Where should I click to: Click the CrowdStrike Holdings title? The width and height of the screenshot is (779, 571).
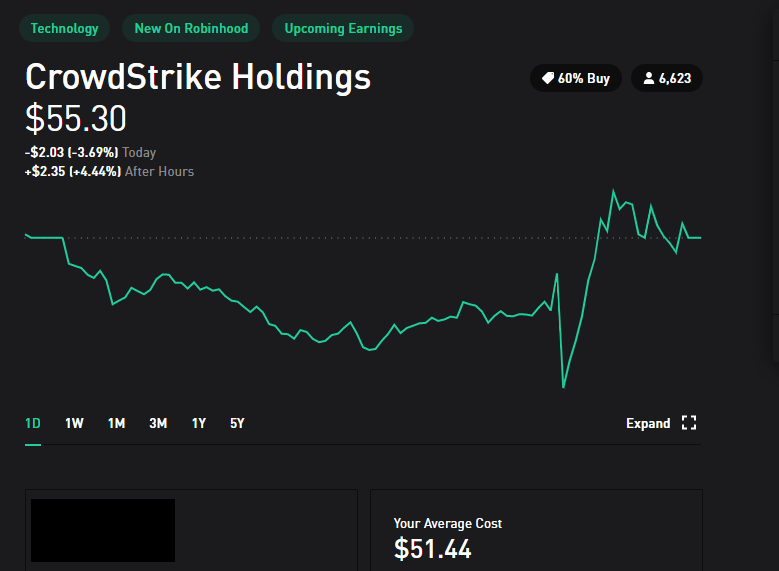(198, 77)
